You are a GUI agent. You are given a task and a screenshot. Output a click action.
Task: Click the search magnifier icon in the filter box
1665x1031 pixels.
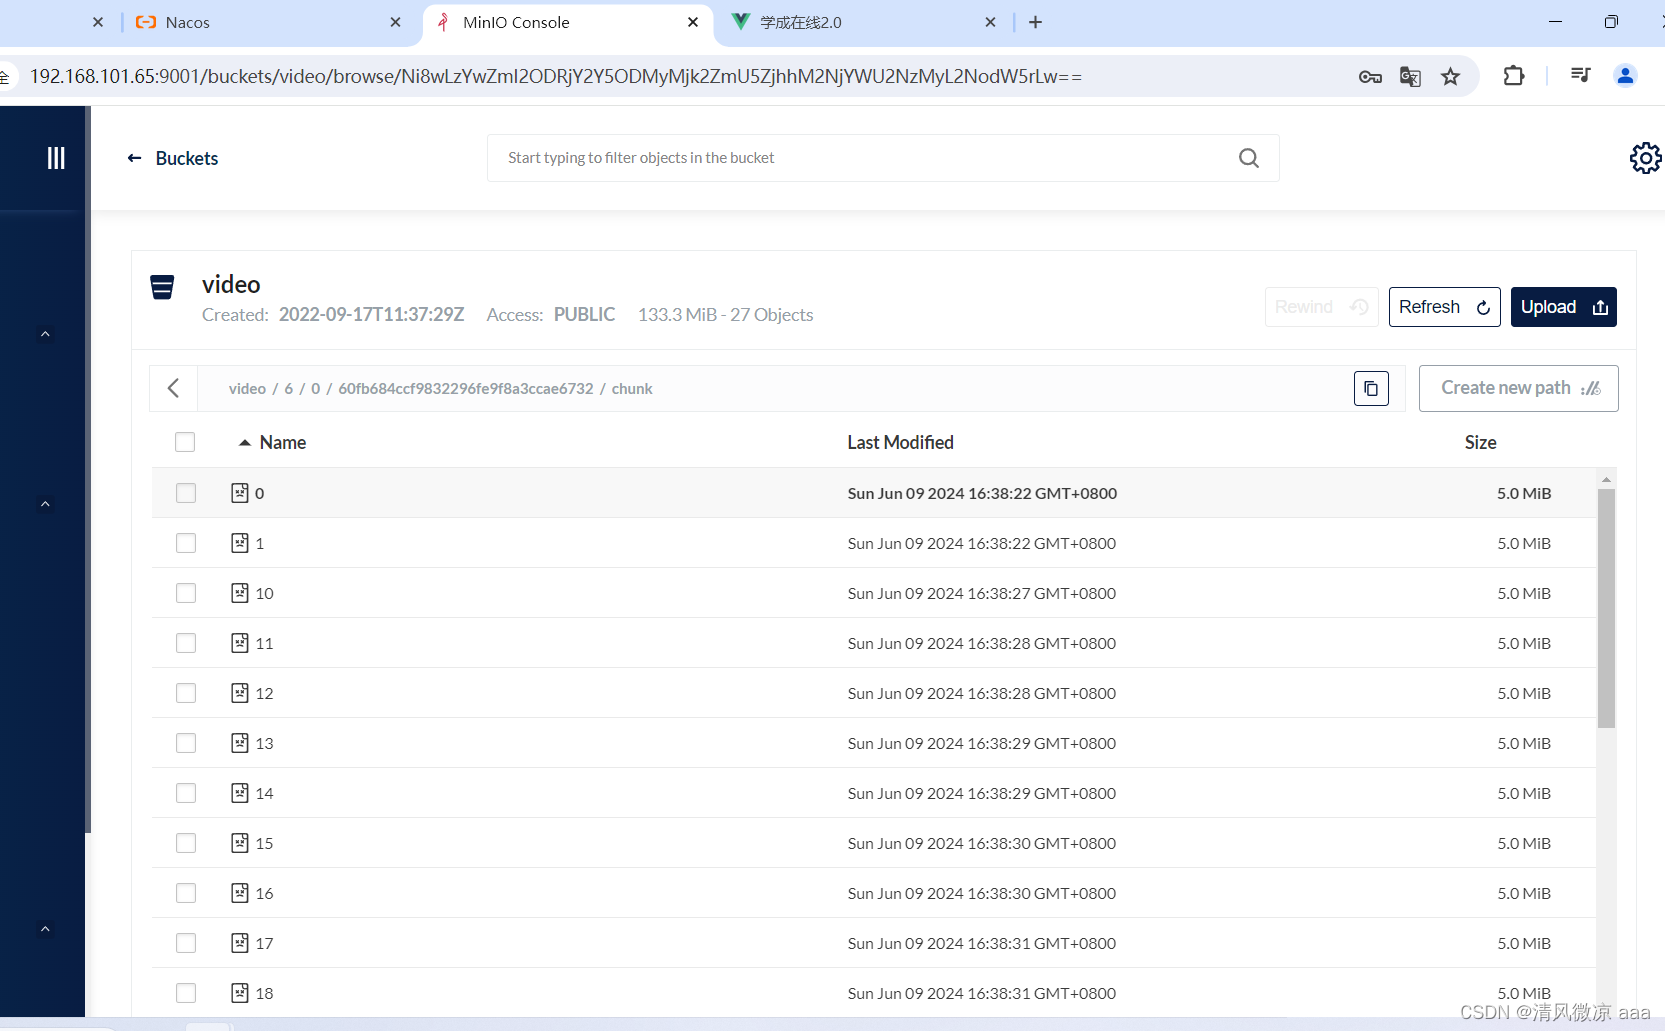1249,158
